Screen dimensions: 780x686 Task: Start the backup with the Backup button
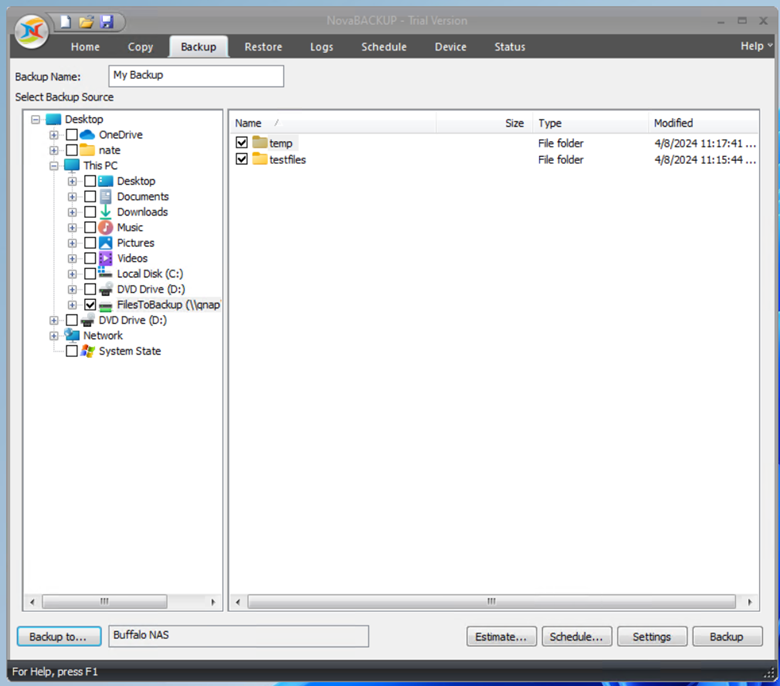[x=727, y=636]
